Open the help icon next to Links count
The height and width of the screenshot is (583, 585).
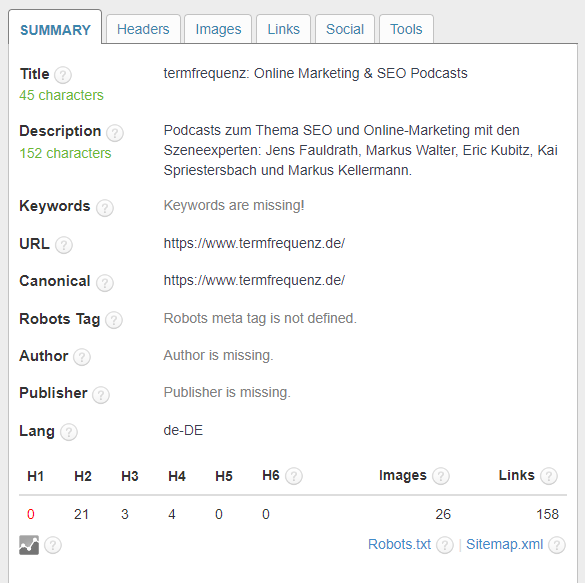(549, 476)
